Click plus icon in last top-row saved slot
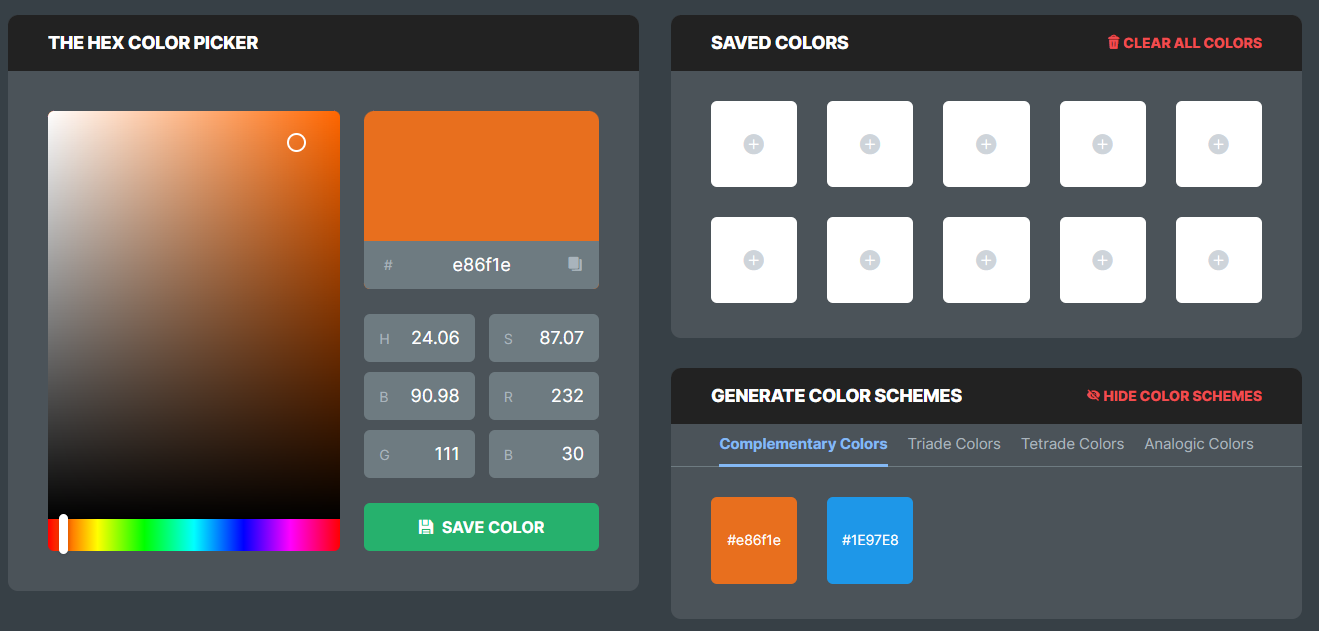This screenshot has width=1319, height=631. click(1218, 144)
